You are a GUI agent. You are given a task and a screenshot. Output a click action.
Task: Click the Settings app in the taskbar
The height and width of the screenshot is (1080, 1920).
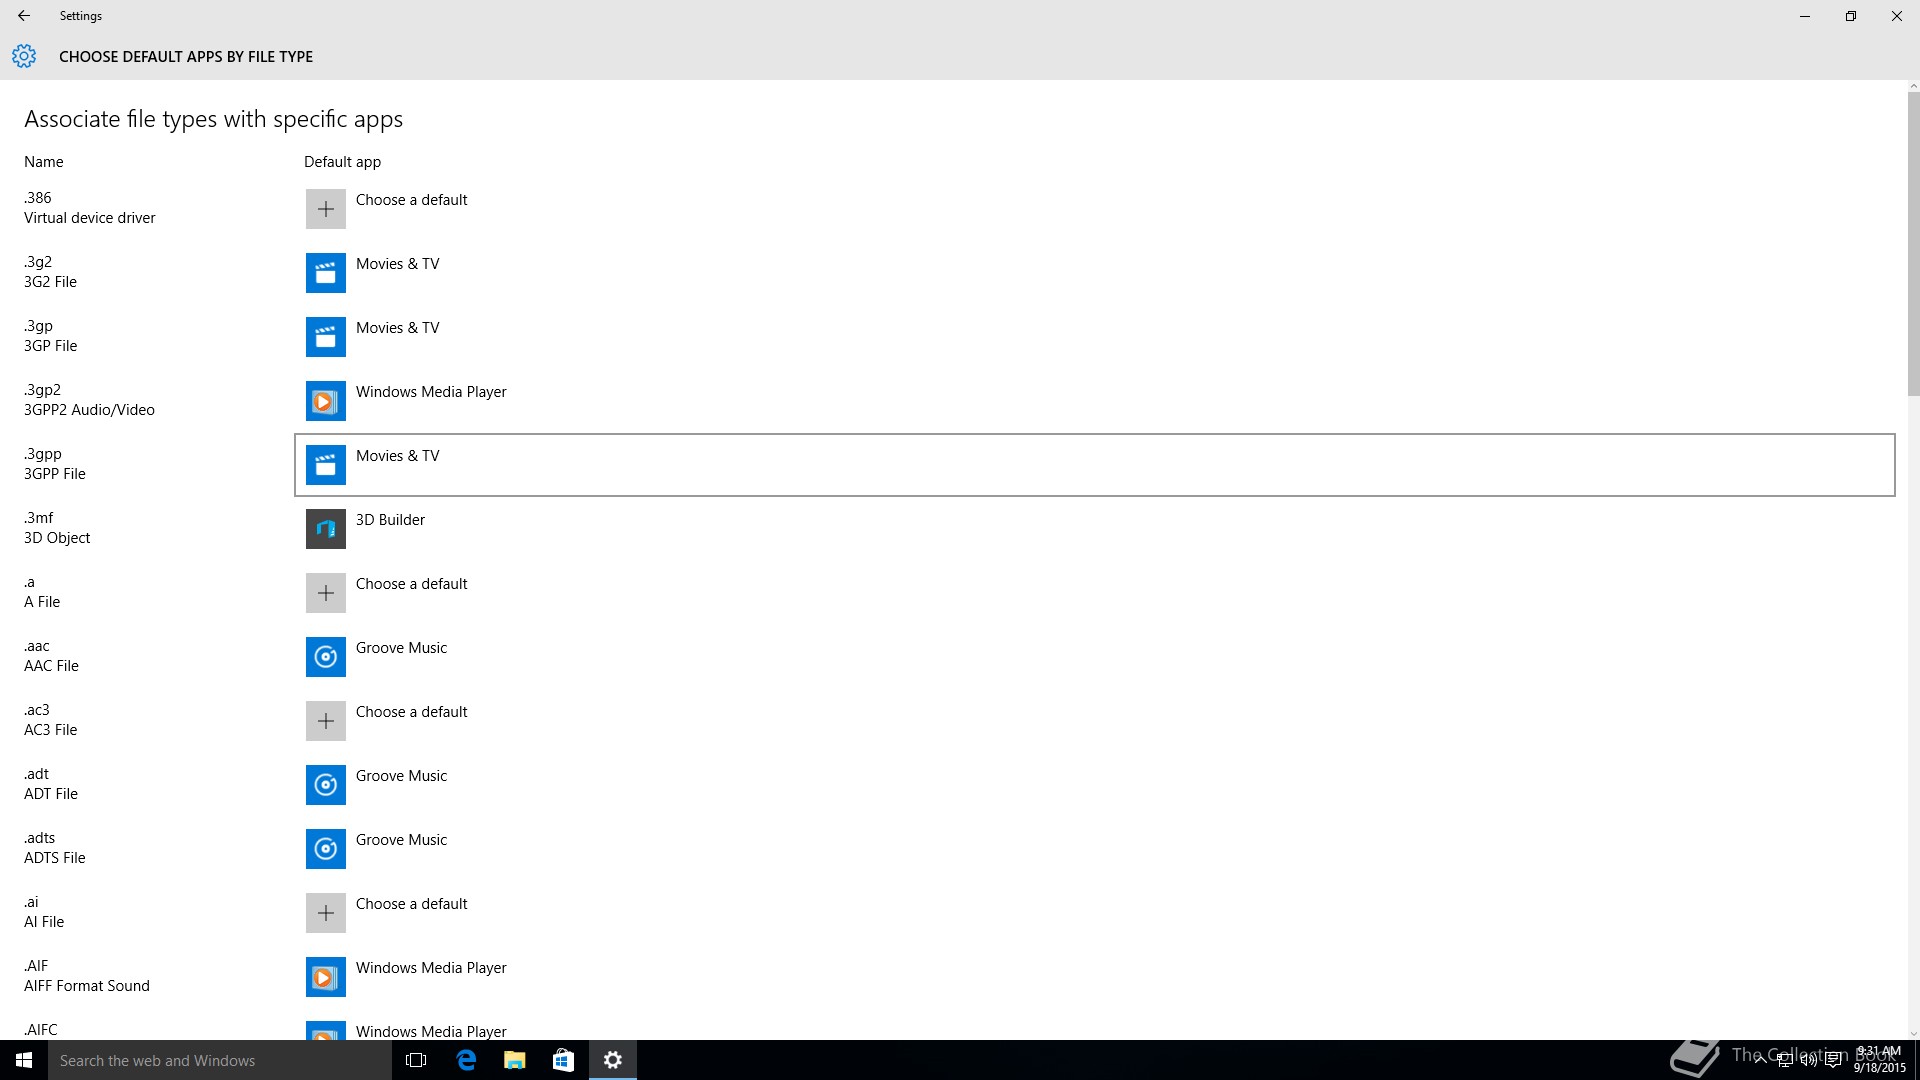click(x=612, y=1060)
